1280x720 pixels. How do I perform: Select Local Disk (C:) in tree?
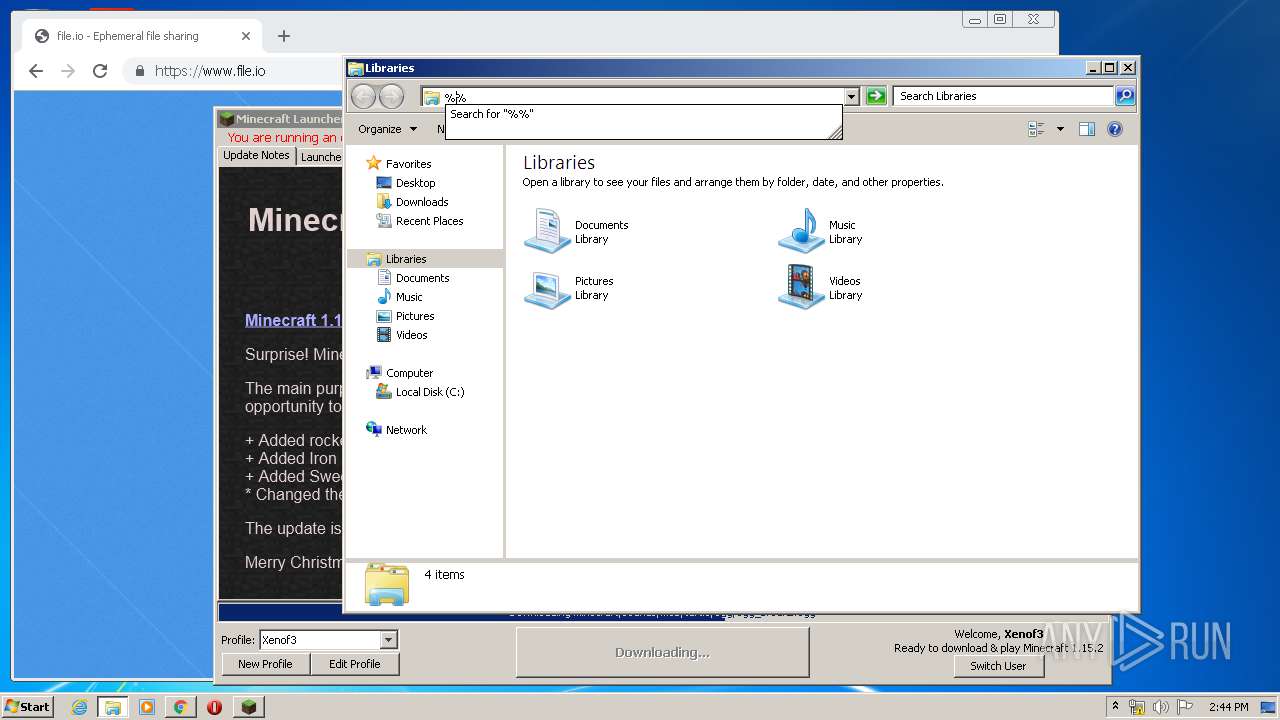[x=430, y=392]
